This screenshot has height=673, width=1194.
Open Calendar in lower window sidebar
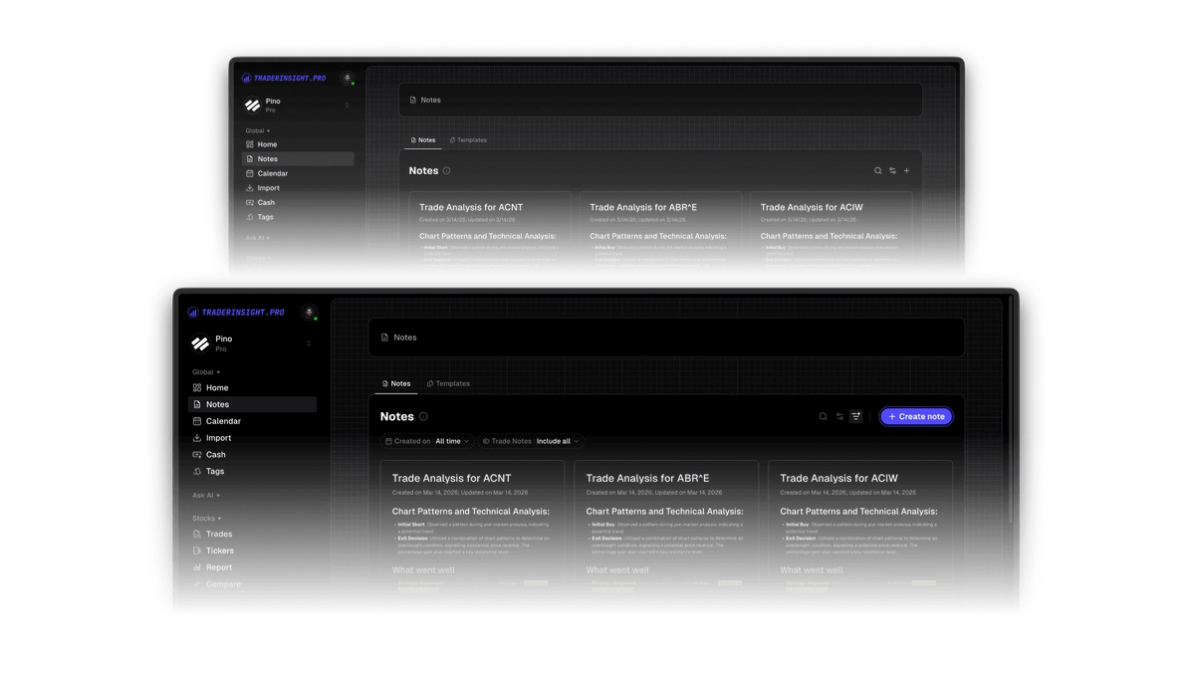point(251,421)
